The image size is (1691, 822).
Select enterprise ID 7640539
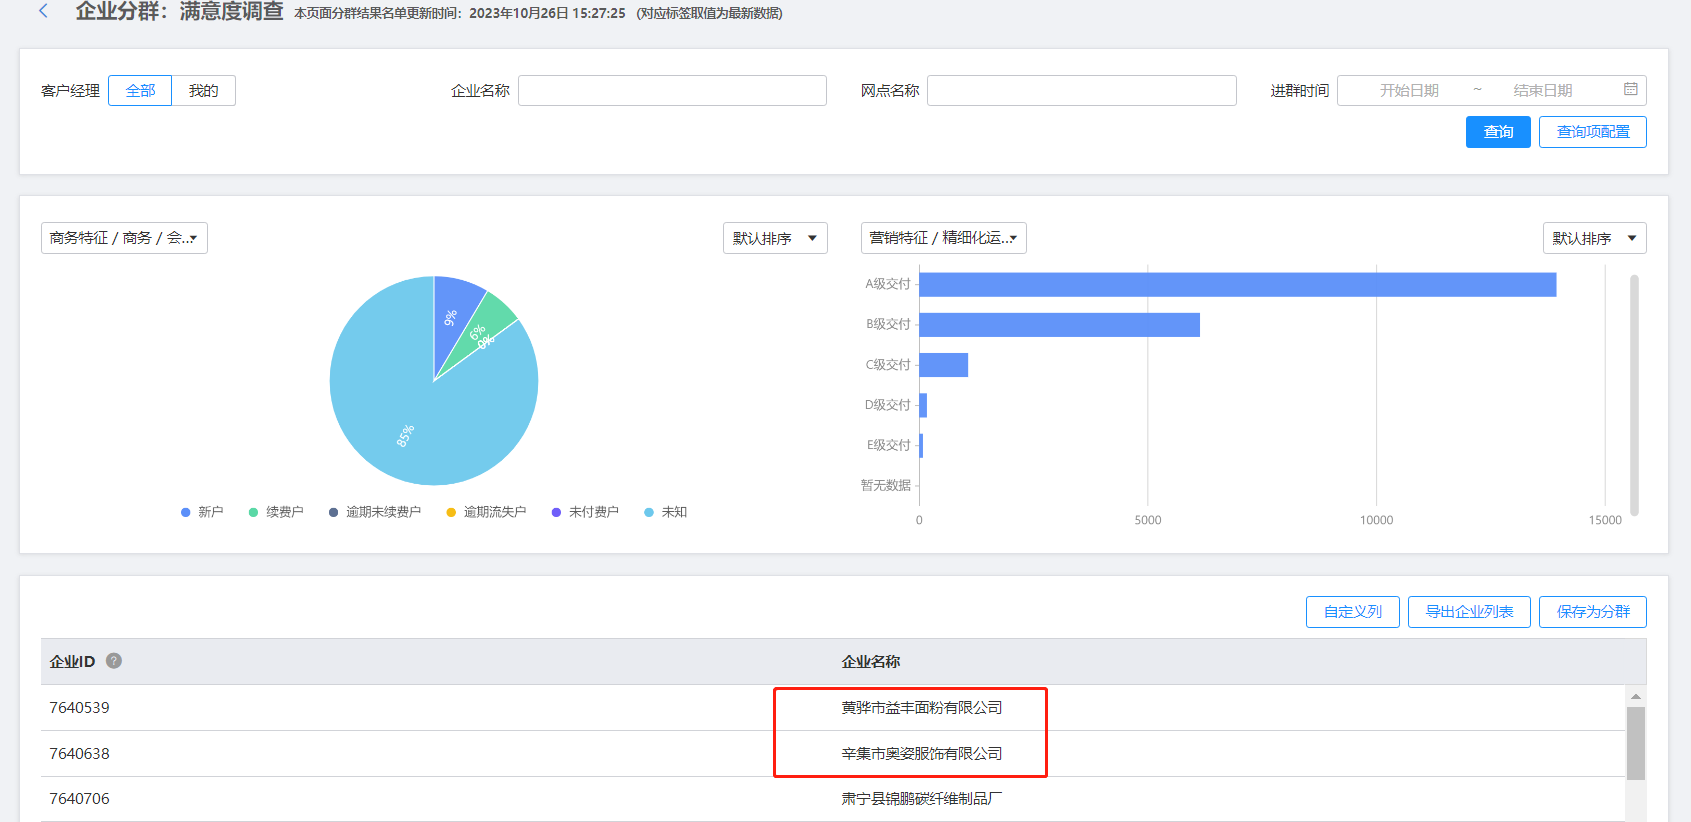[x=79, y=707]
